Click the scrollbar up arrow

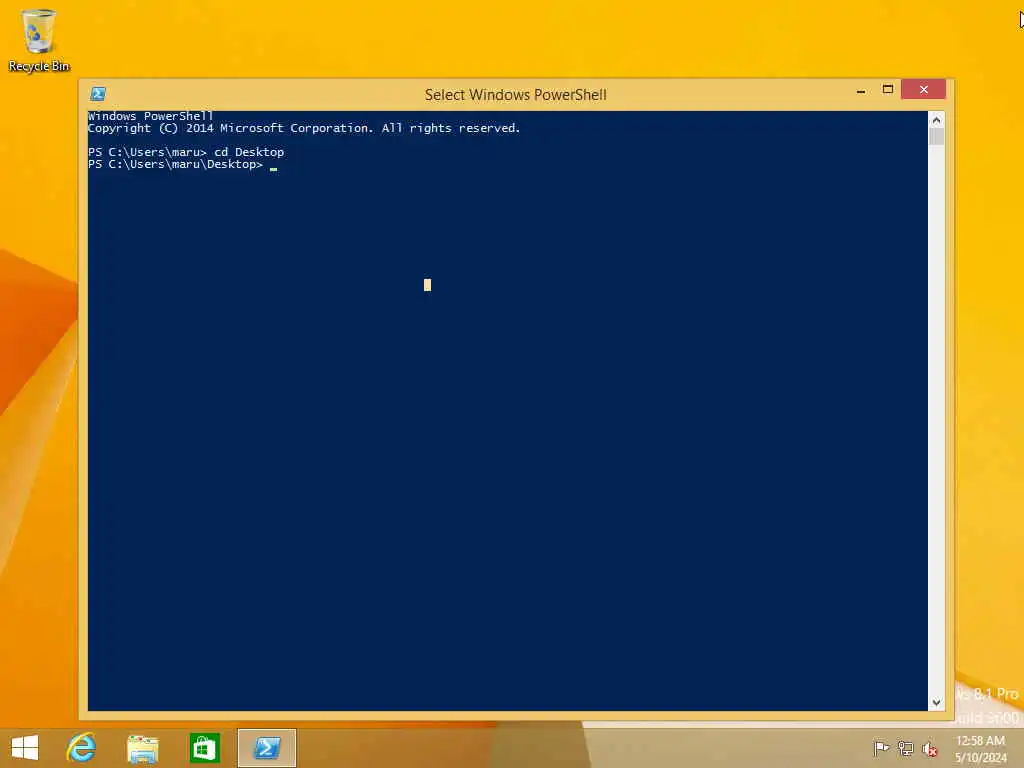(x=936, y=120)
